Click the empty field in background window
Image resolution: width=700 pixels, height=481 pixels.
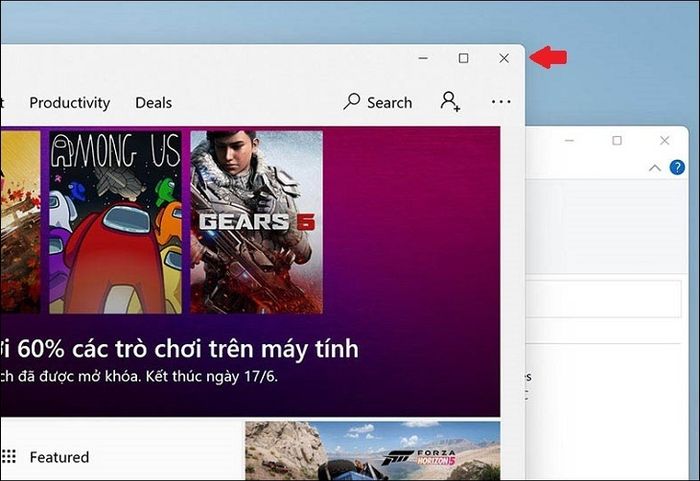[x=604, y=299]
